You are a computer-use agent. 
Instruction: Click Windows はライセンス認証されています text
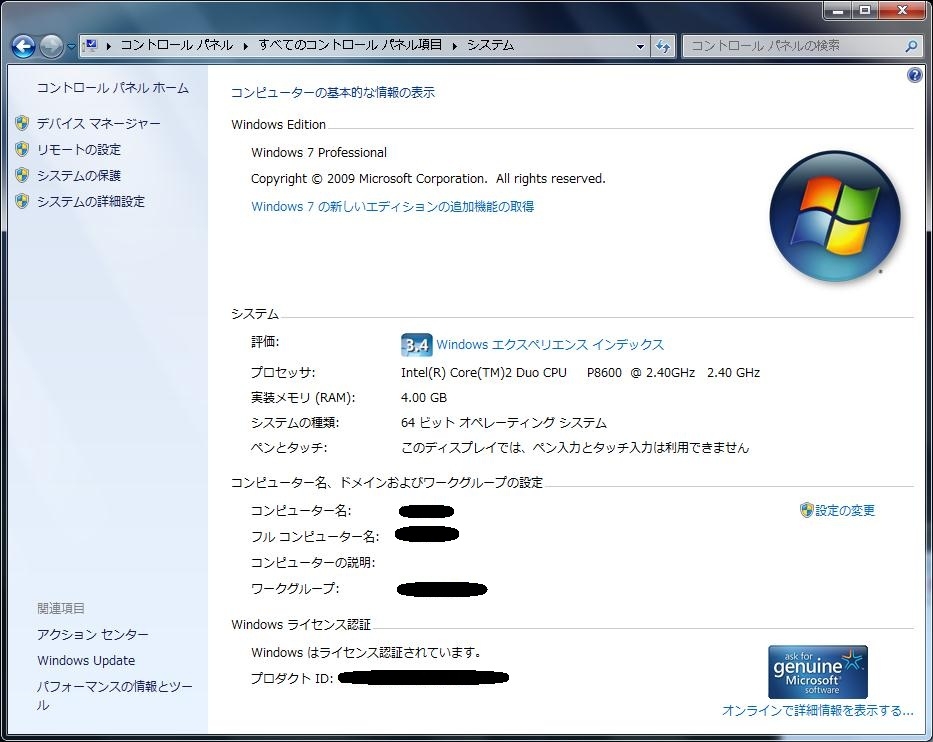[367, 652]
